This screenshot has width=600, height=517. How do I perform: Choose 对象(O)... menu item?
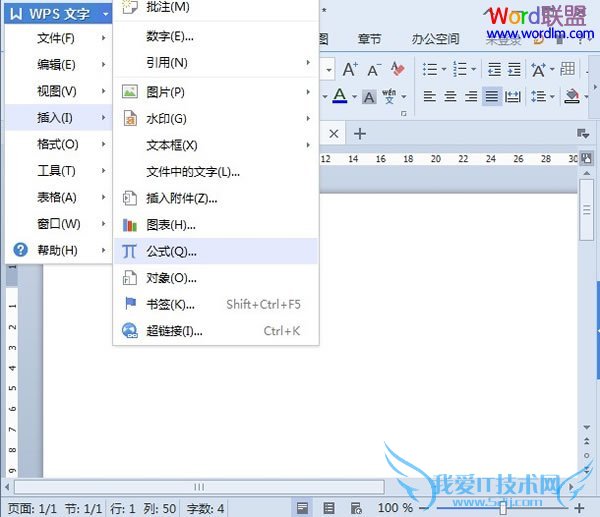tap(216, 278)
